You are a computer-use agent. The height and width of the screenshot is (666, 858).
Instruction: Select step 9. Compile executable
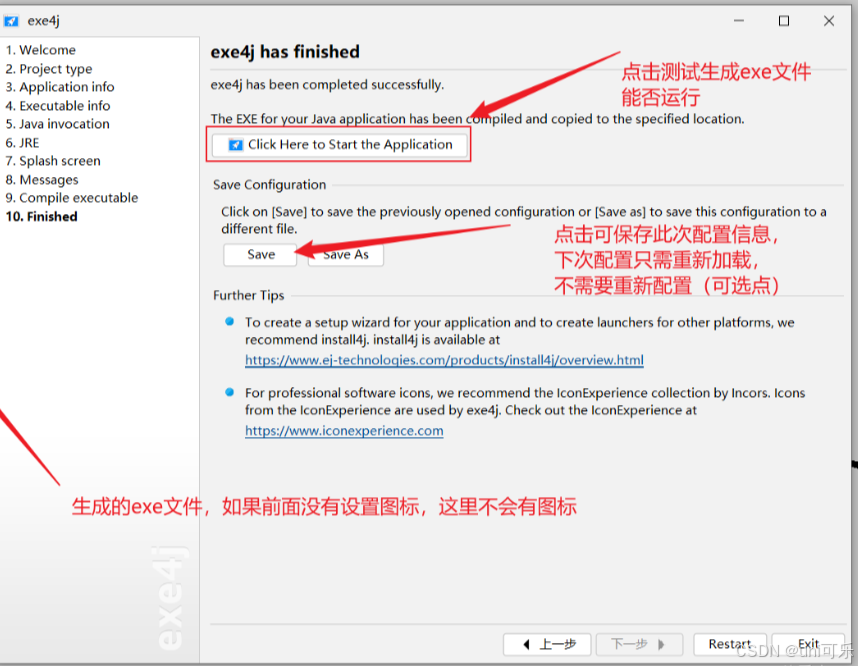pos(72,198)
